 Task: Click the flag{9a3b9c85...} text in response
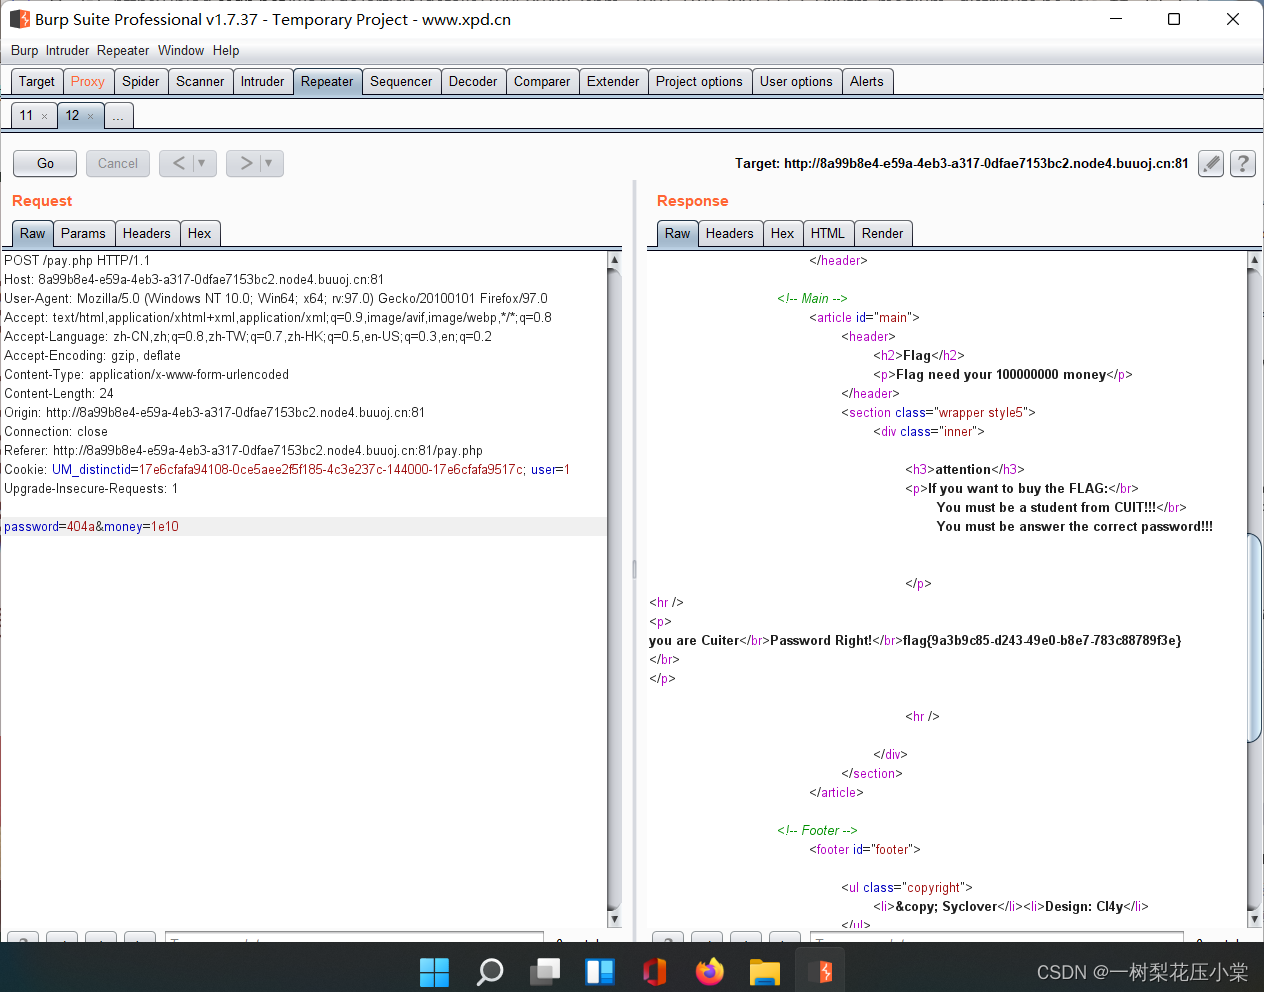point(1042,641)
